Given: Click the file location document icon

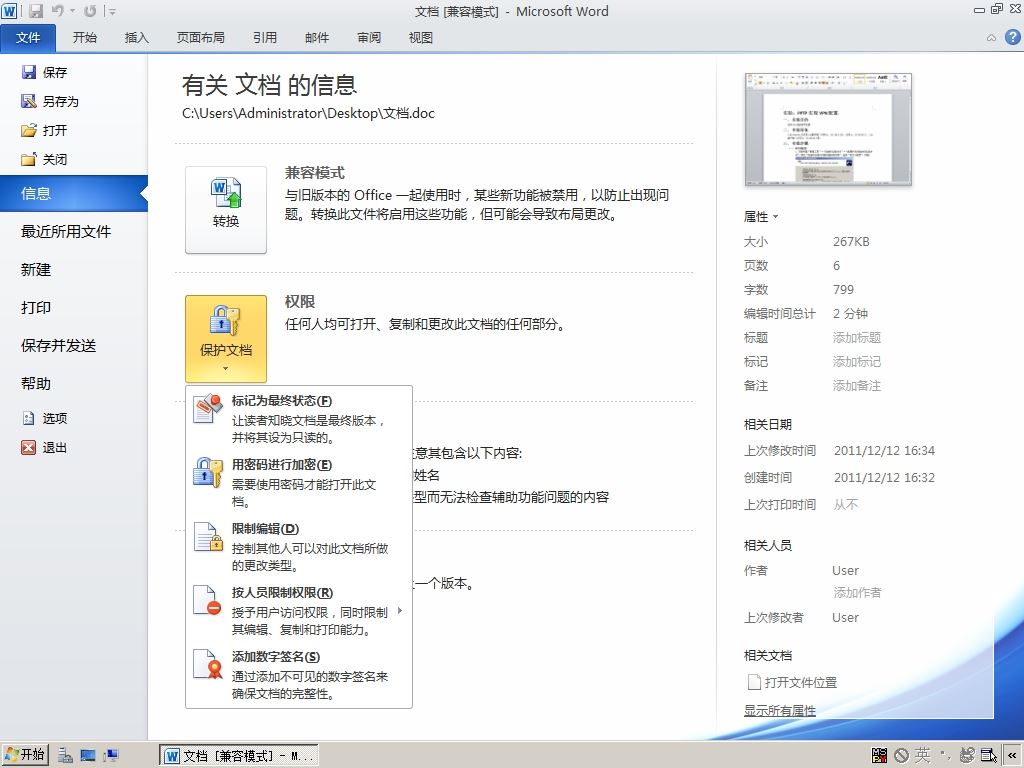Looking at the screenshot, I should (x=754, y=682).
